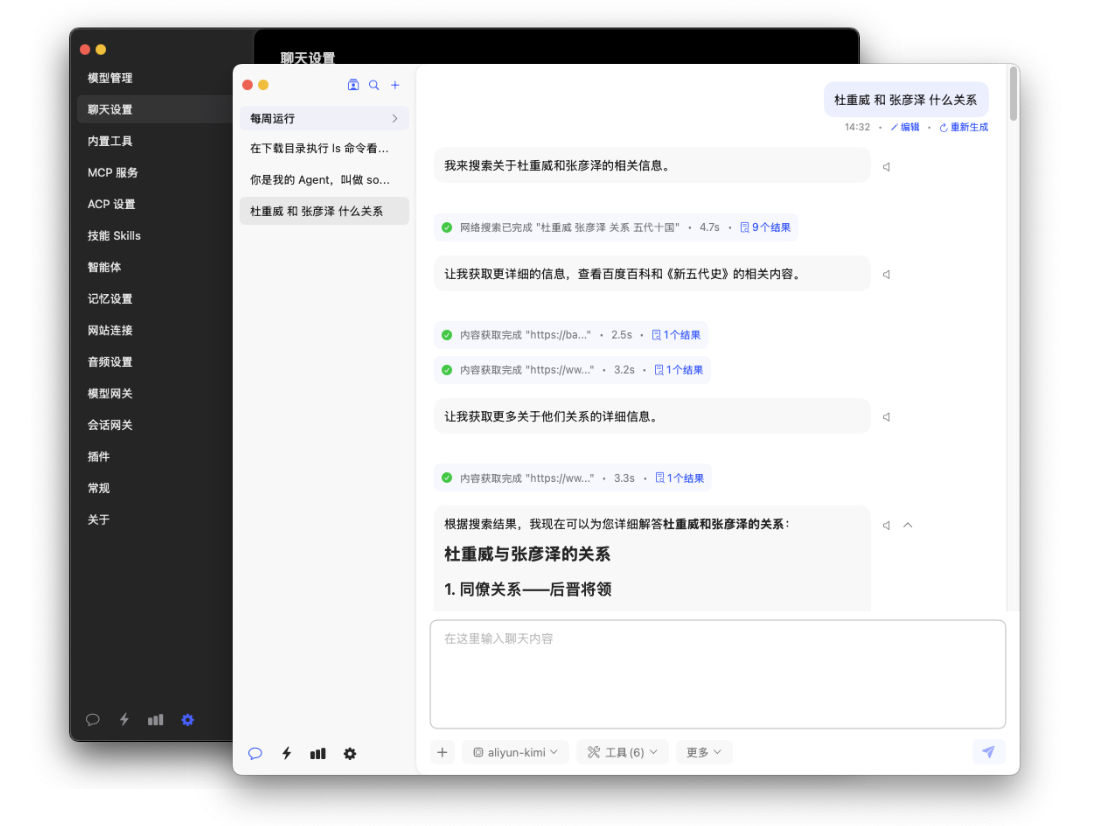Start a new chat with plus icon
Viewport: 1104px width, 826px height.
click(x=395, y=86)
